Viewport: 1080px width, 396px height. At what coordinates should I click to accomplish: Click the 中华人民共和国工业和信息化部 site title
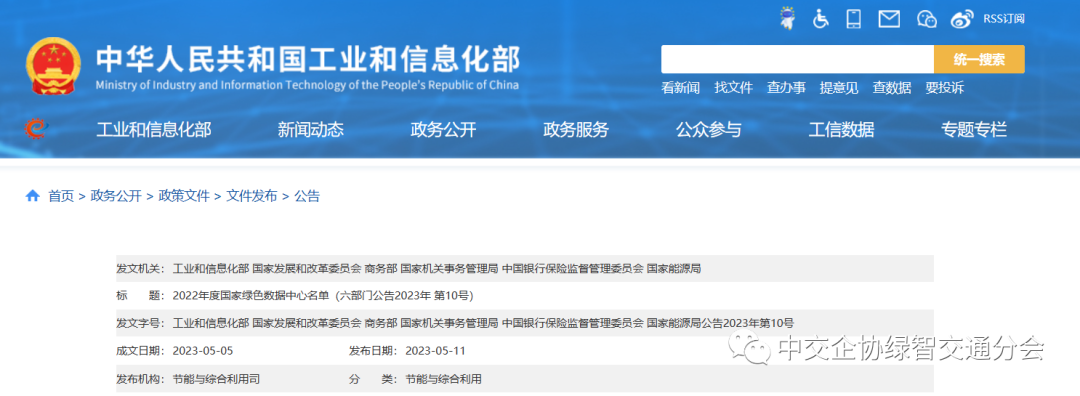tap(307, 60)
